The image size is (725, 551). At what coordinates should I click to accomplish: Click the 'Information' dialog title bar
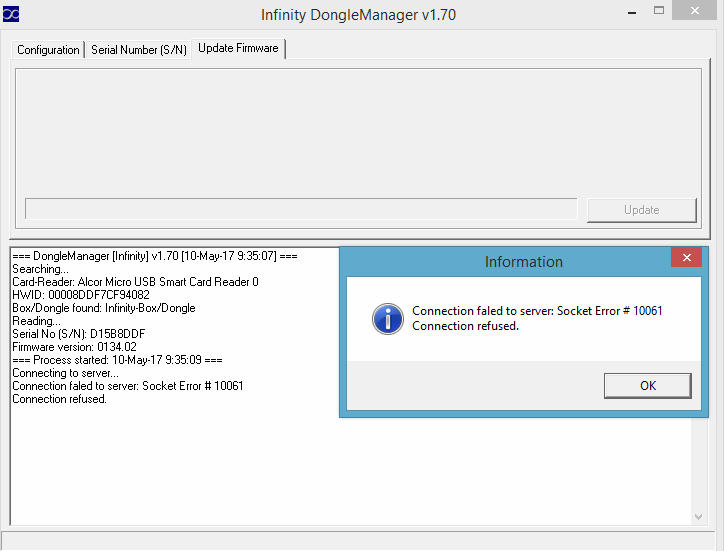point(523,262)
